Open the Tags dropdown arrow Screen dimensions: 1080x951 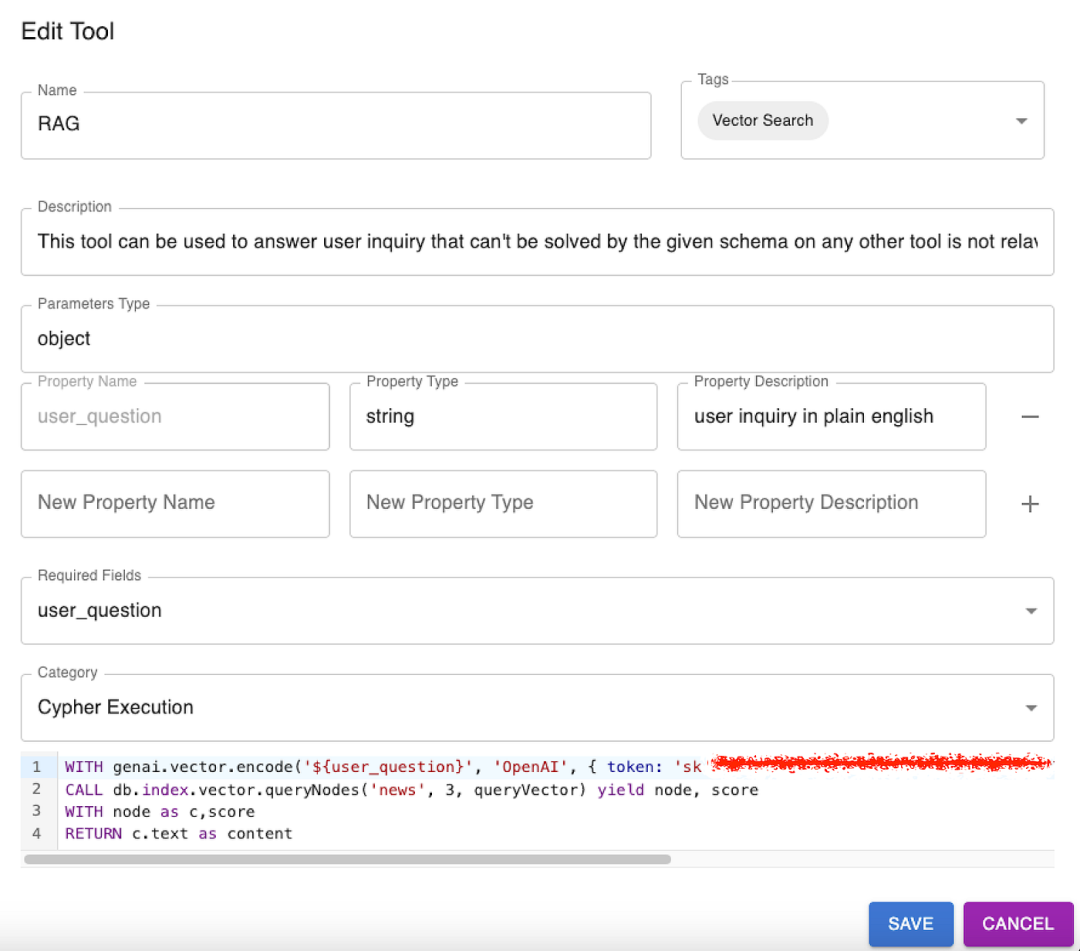[x=1021, y=121]
